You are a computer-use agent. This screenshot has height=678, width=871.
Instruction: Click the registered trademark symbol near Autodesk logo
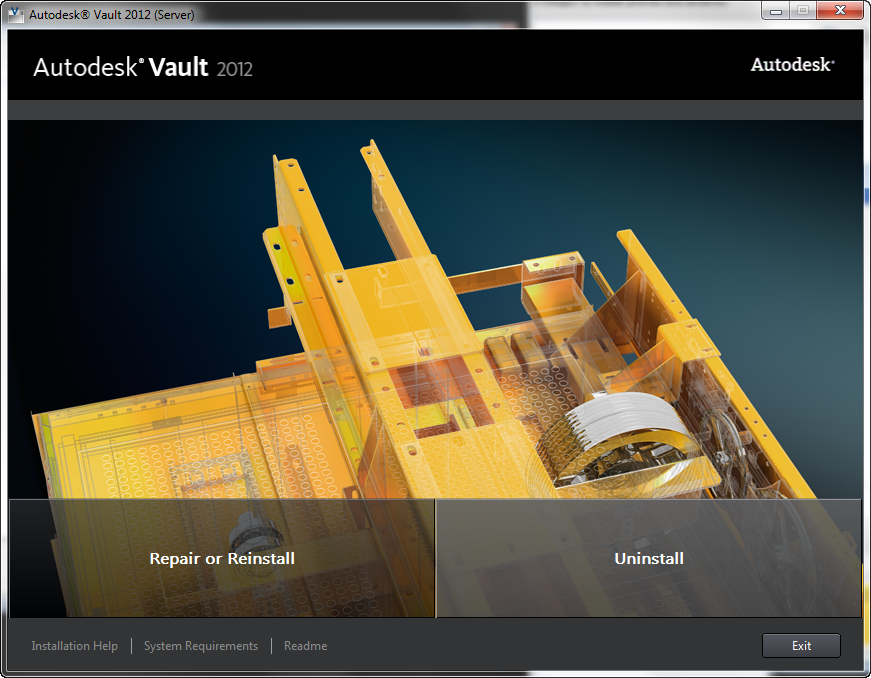tap(834, 60)
